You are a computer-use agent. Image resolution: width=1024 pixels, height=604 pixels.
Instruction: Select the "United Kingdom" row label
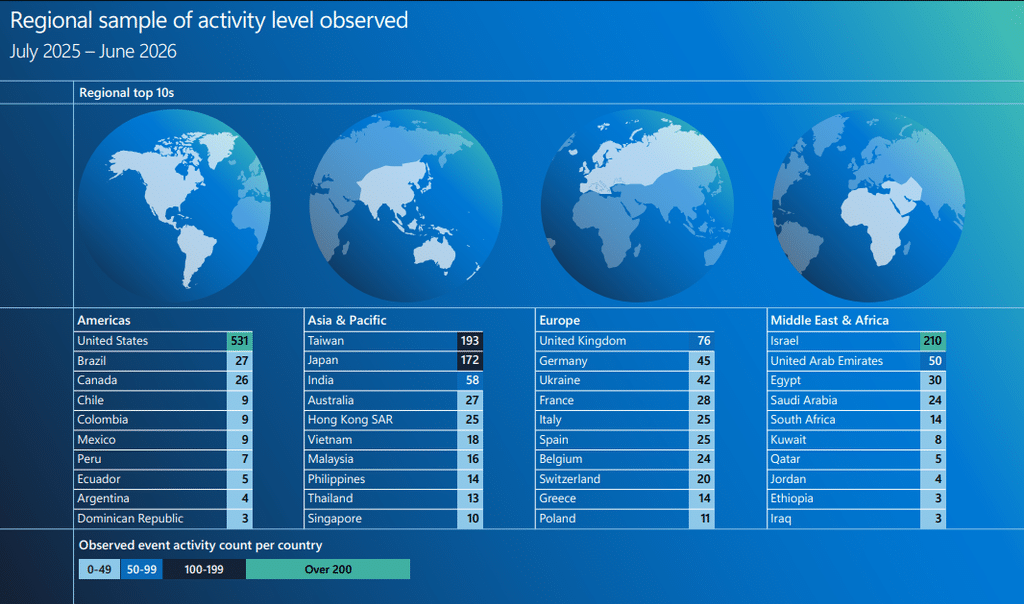(583, 341)
